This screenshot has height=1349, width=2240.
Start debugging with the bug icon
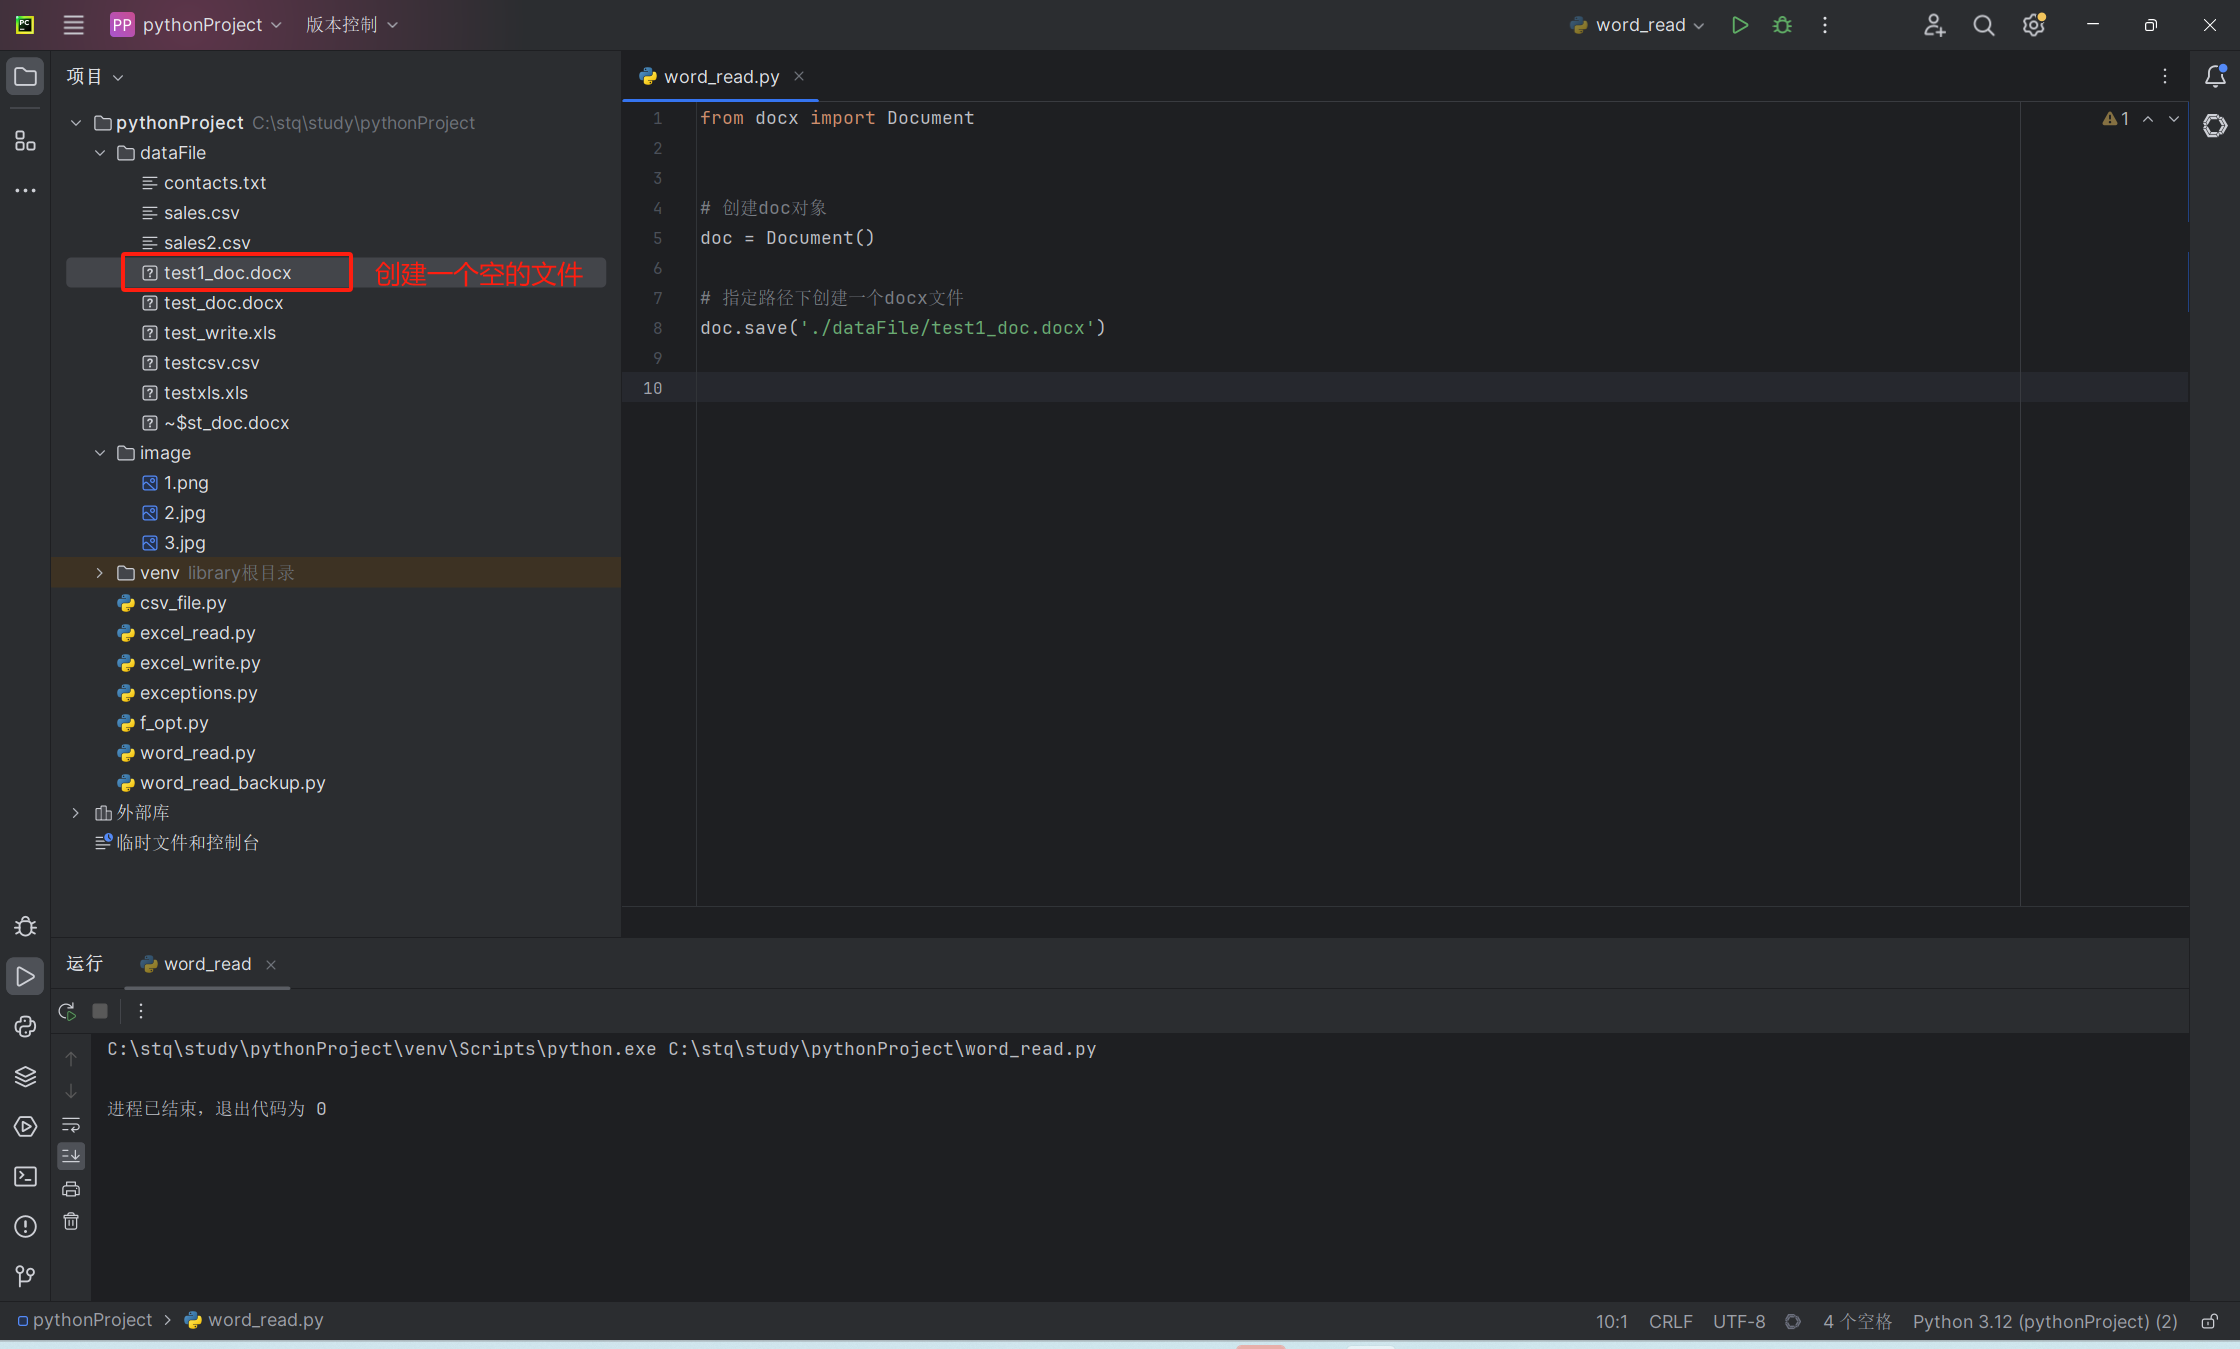pos(1782,25)
